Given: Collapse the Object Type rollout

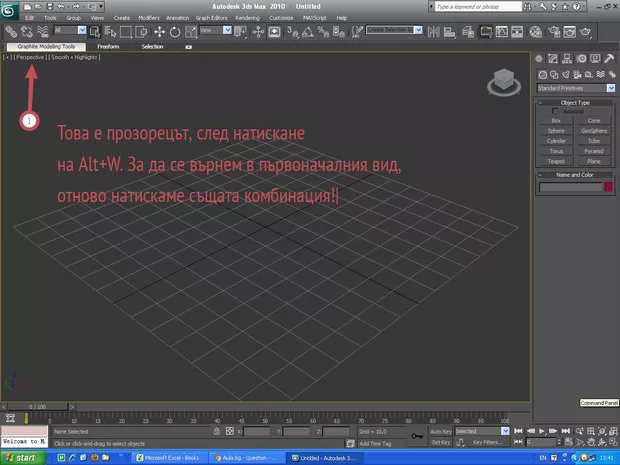Looking at the screenshot, I should pos(576,102).
